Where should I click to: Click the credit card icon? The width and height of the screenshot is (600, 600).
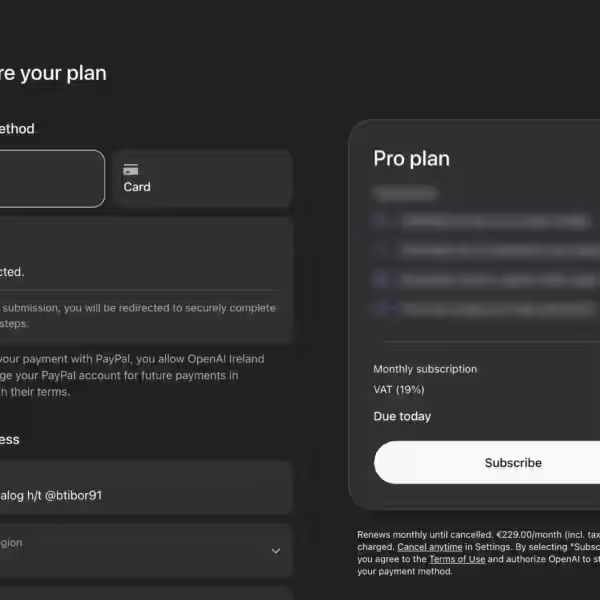pos(131,170)
